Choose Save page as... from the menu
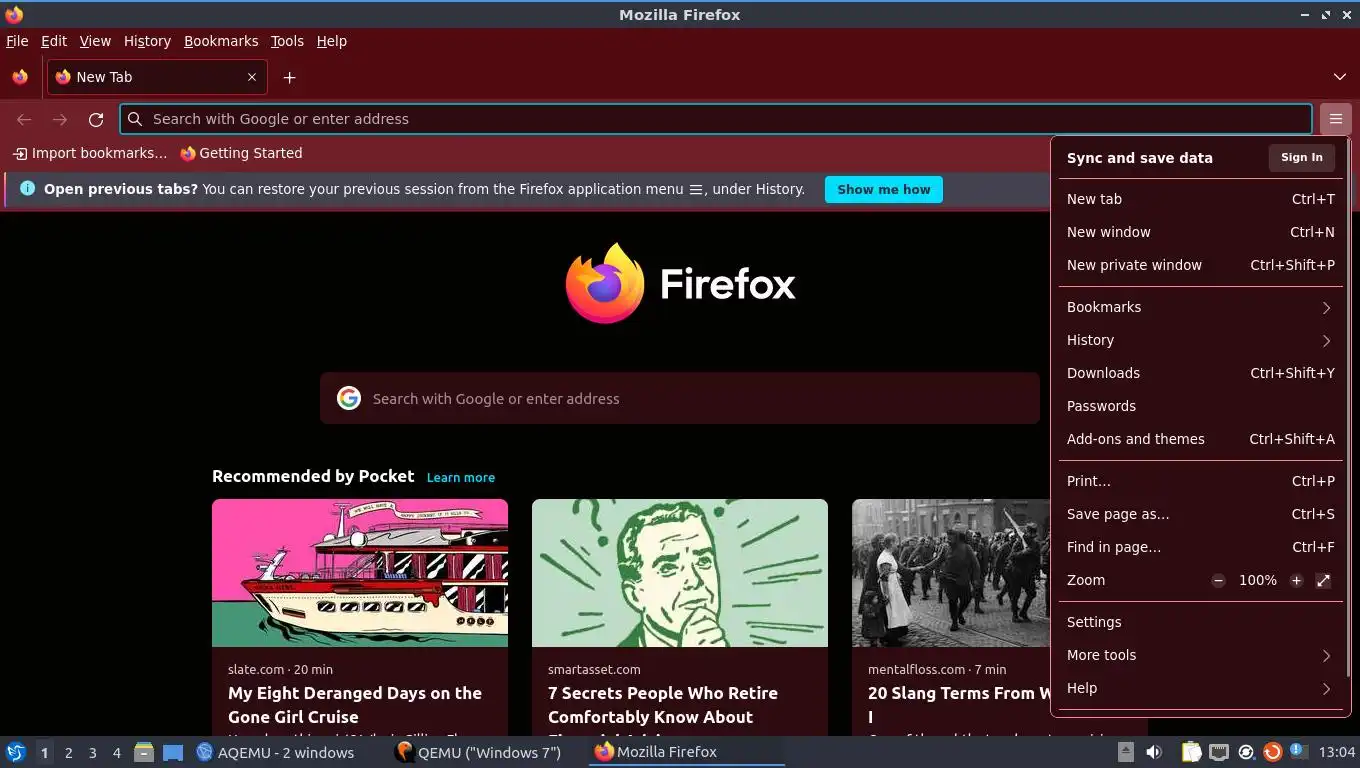This screenshot has width=1360, height=768. 1200,514
